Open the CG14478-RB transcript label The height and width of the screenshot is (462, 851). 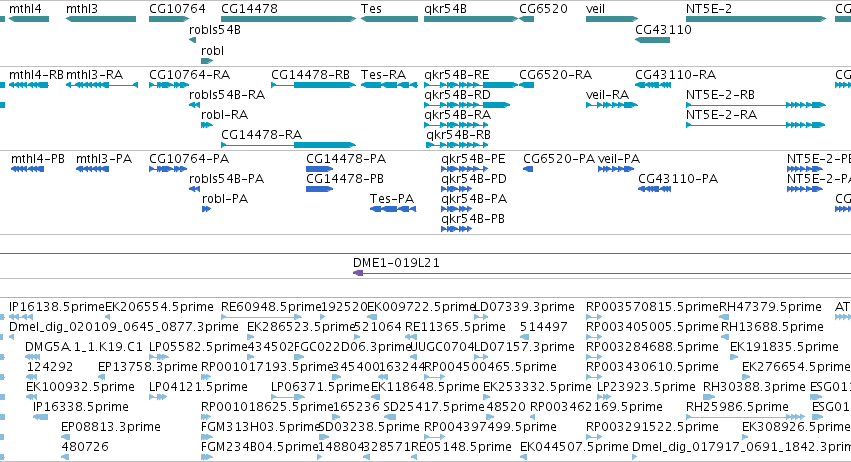click(310, 75)
